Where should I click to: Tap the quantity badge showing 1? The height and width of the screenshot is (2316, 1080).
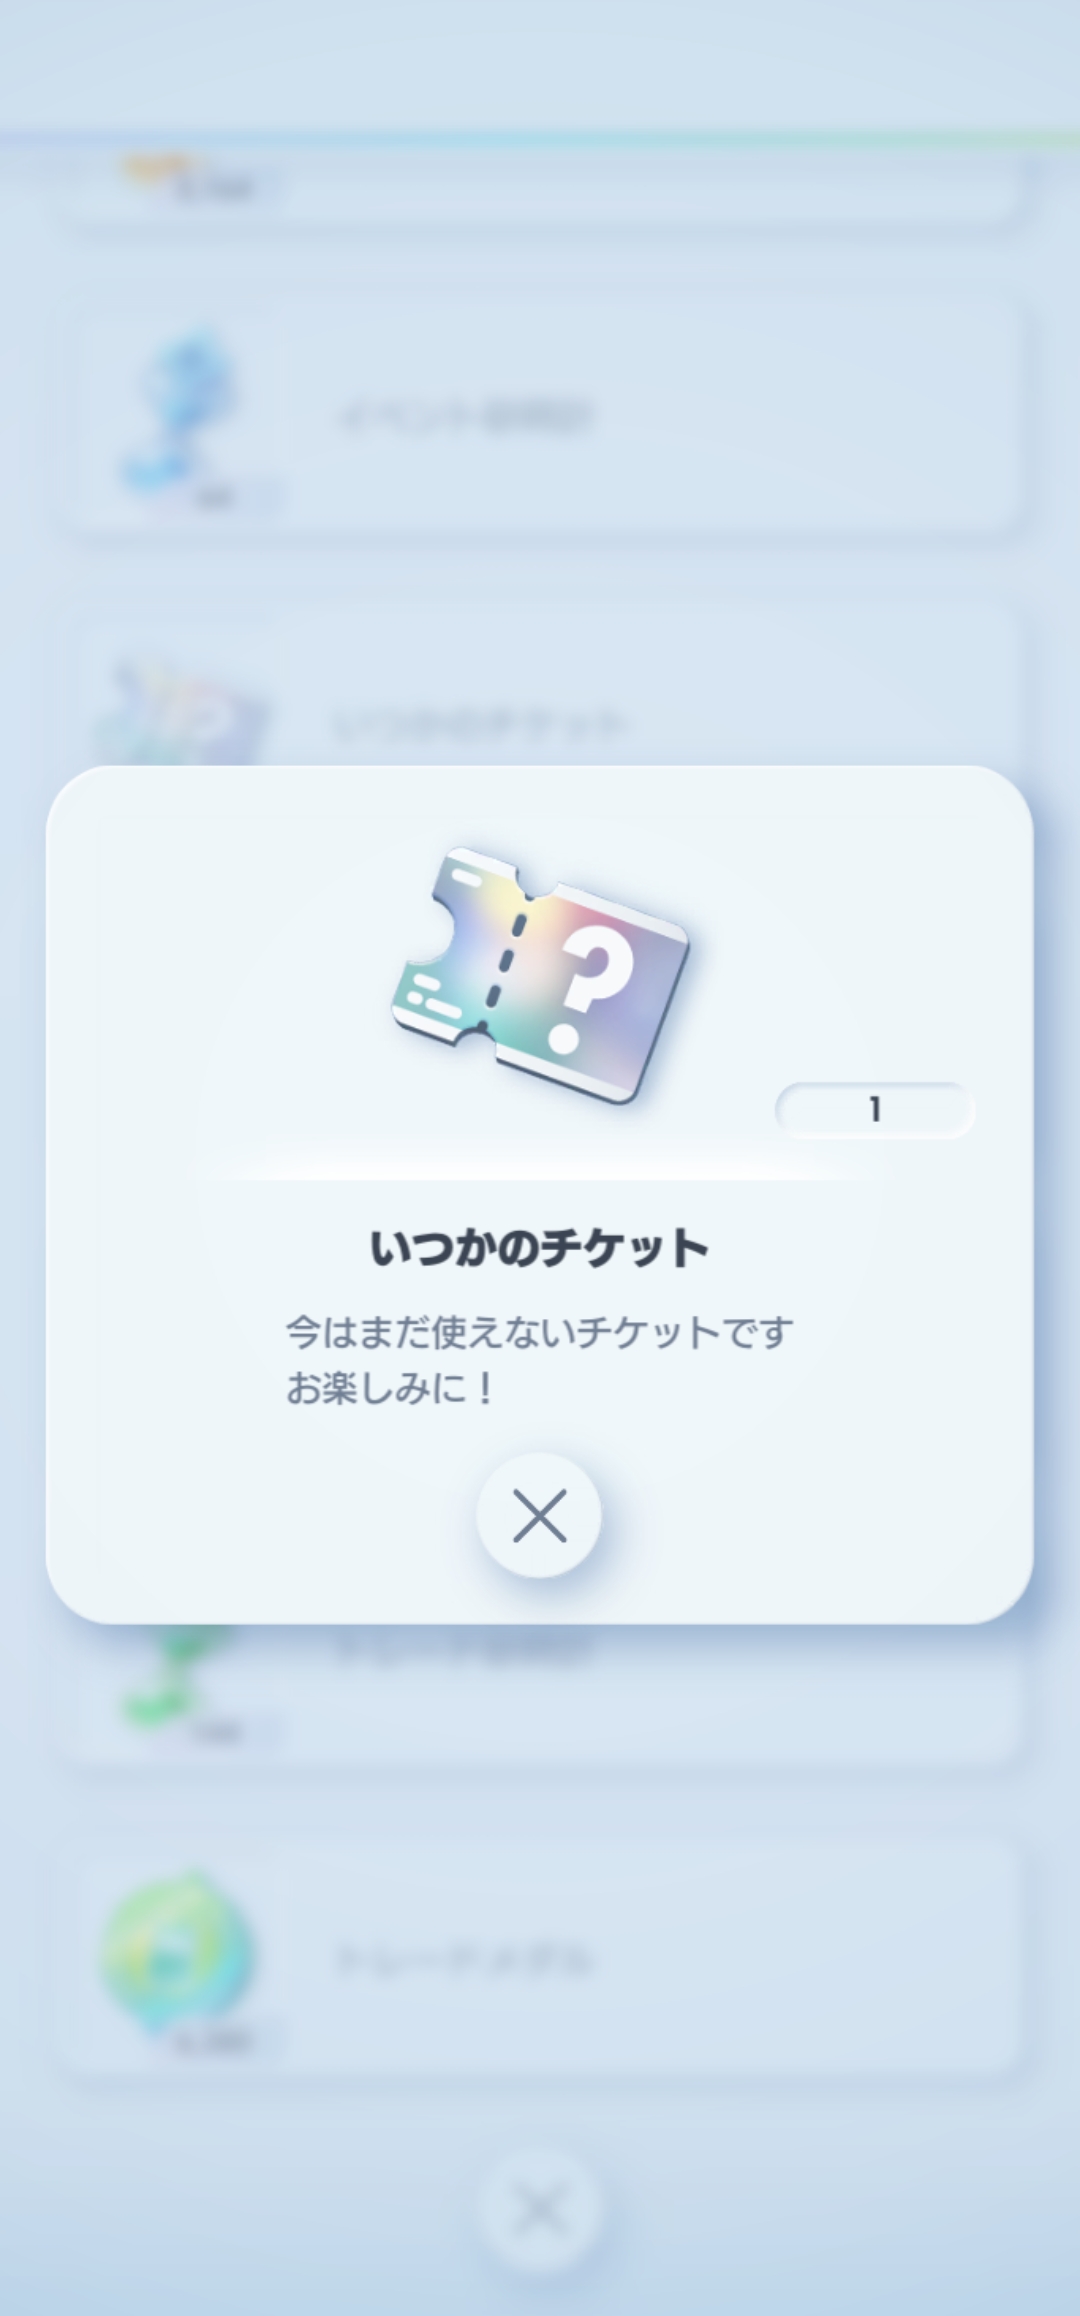(874, 1109)
